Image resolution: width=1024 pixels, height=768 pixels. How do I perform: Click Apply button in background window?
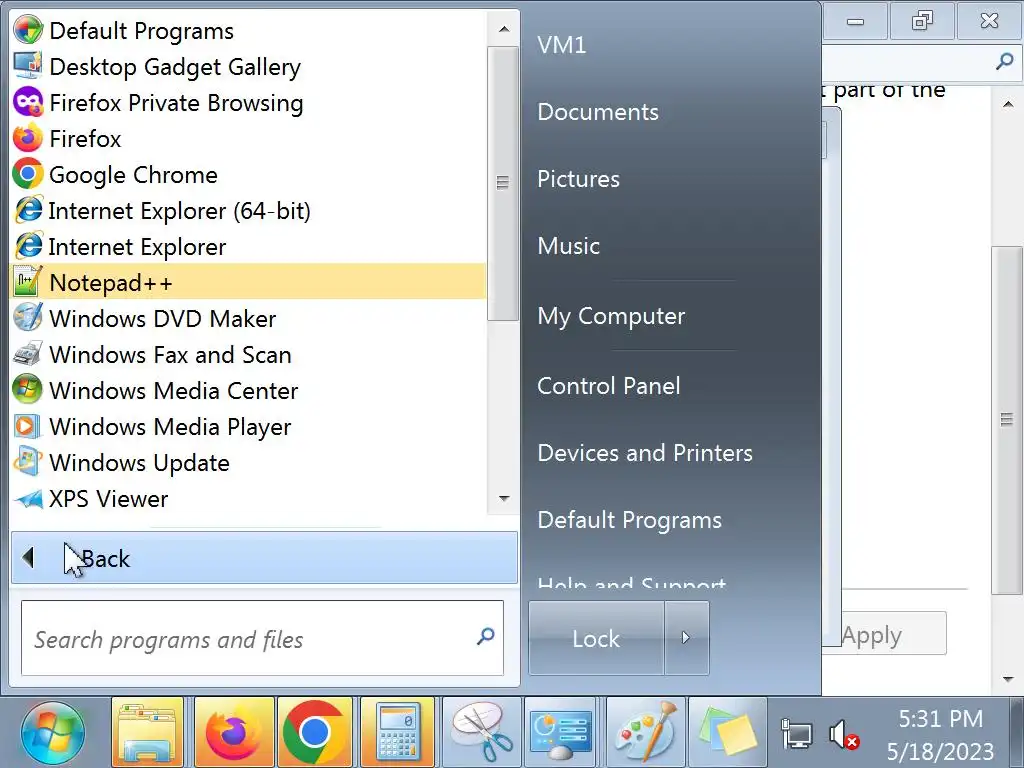tap(892, 633)
